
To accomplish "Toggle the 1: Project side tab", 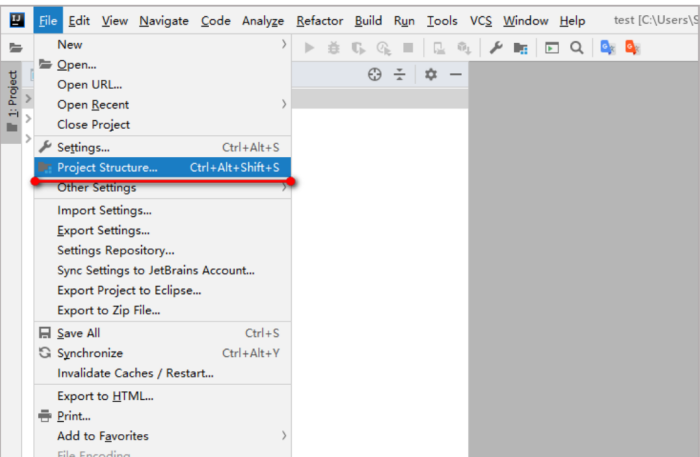I will click(x=12, y=101).
